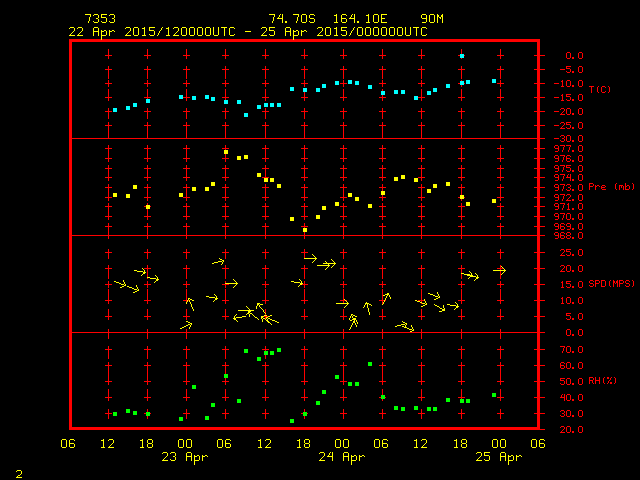
Task: Click the 975.0 pressure axis value
Action: point(569,168)
